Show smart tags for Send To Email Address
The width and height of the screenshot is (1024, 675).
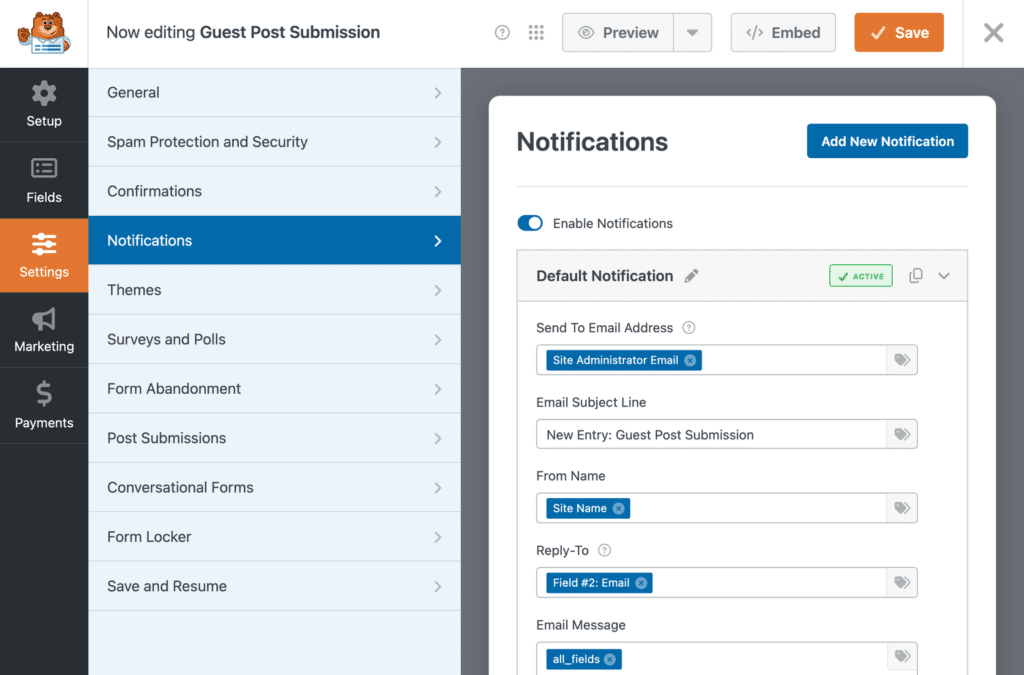tap(902, 360)
